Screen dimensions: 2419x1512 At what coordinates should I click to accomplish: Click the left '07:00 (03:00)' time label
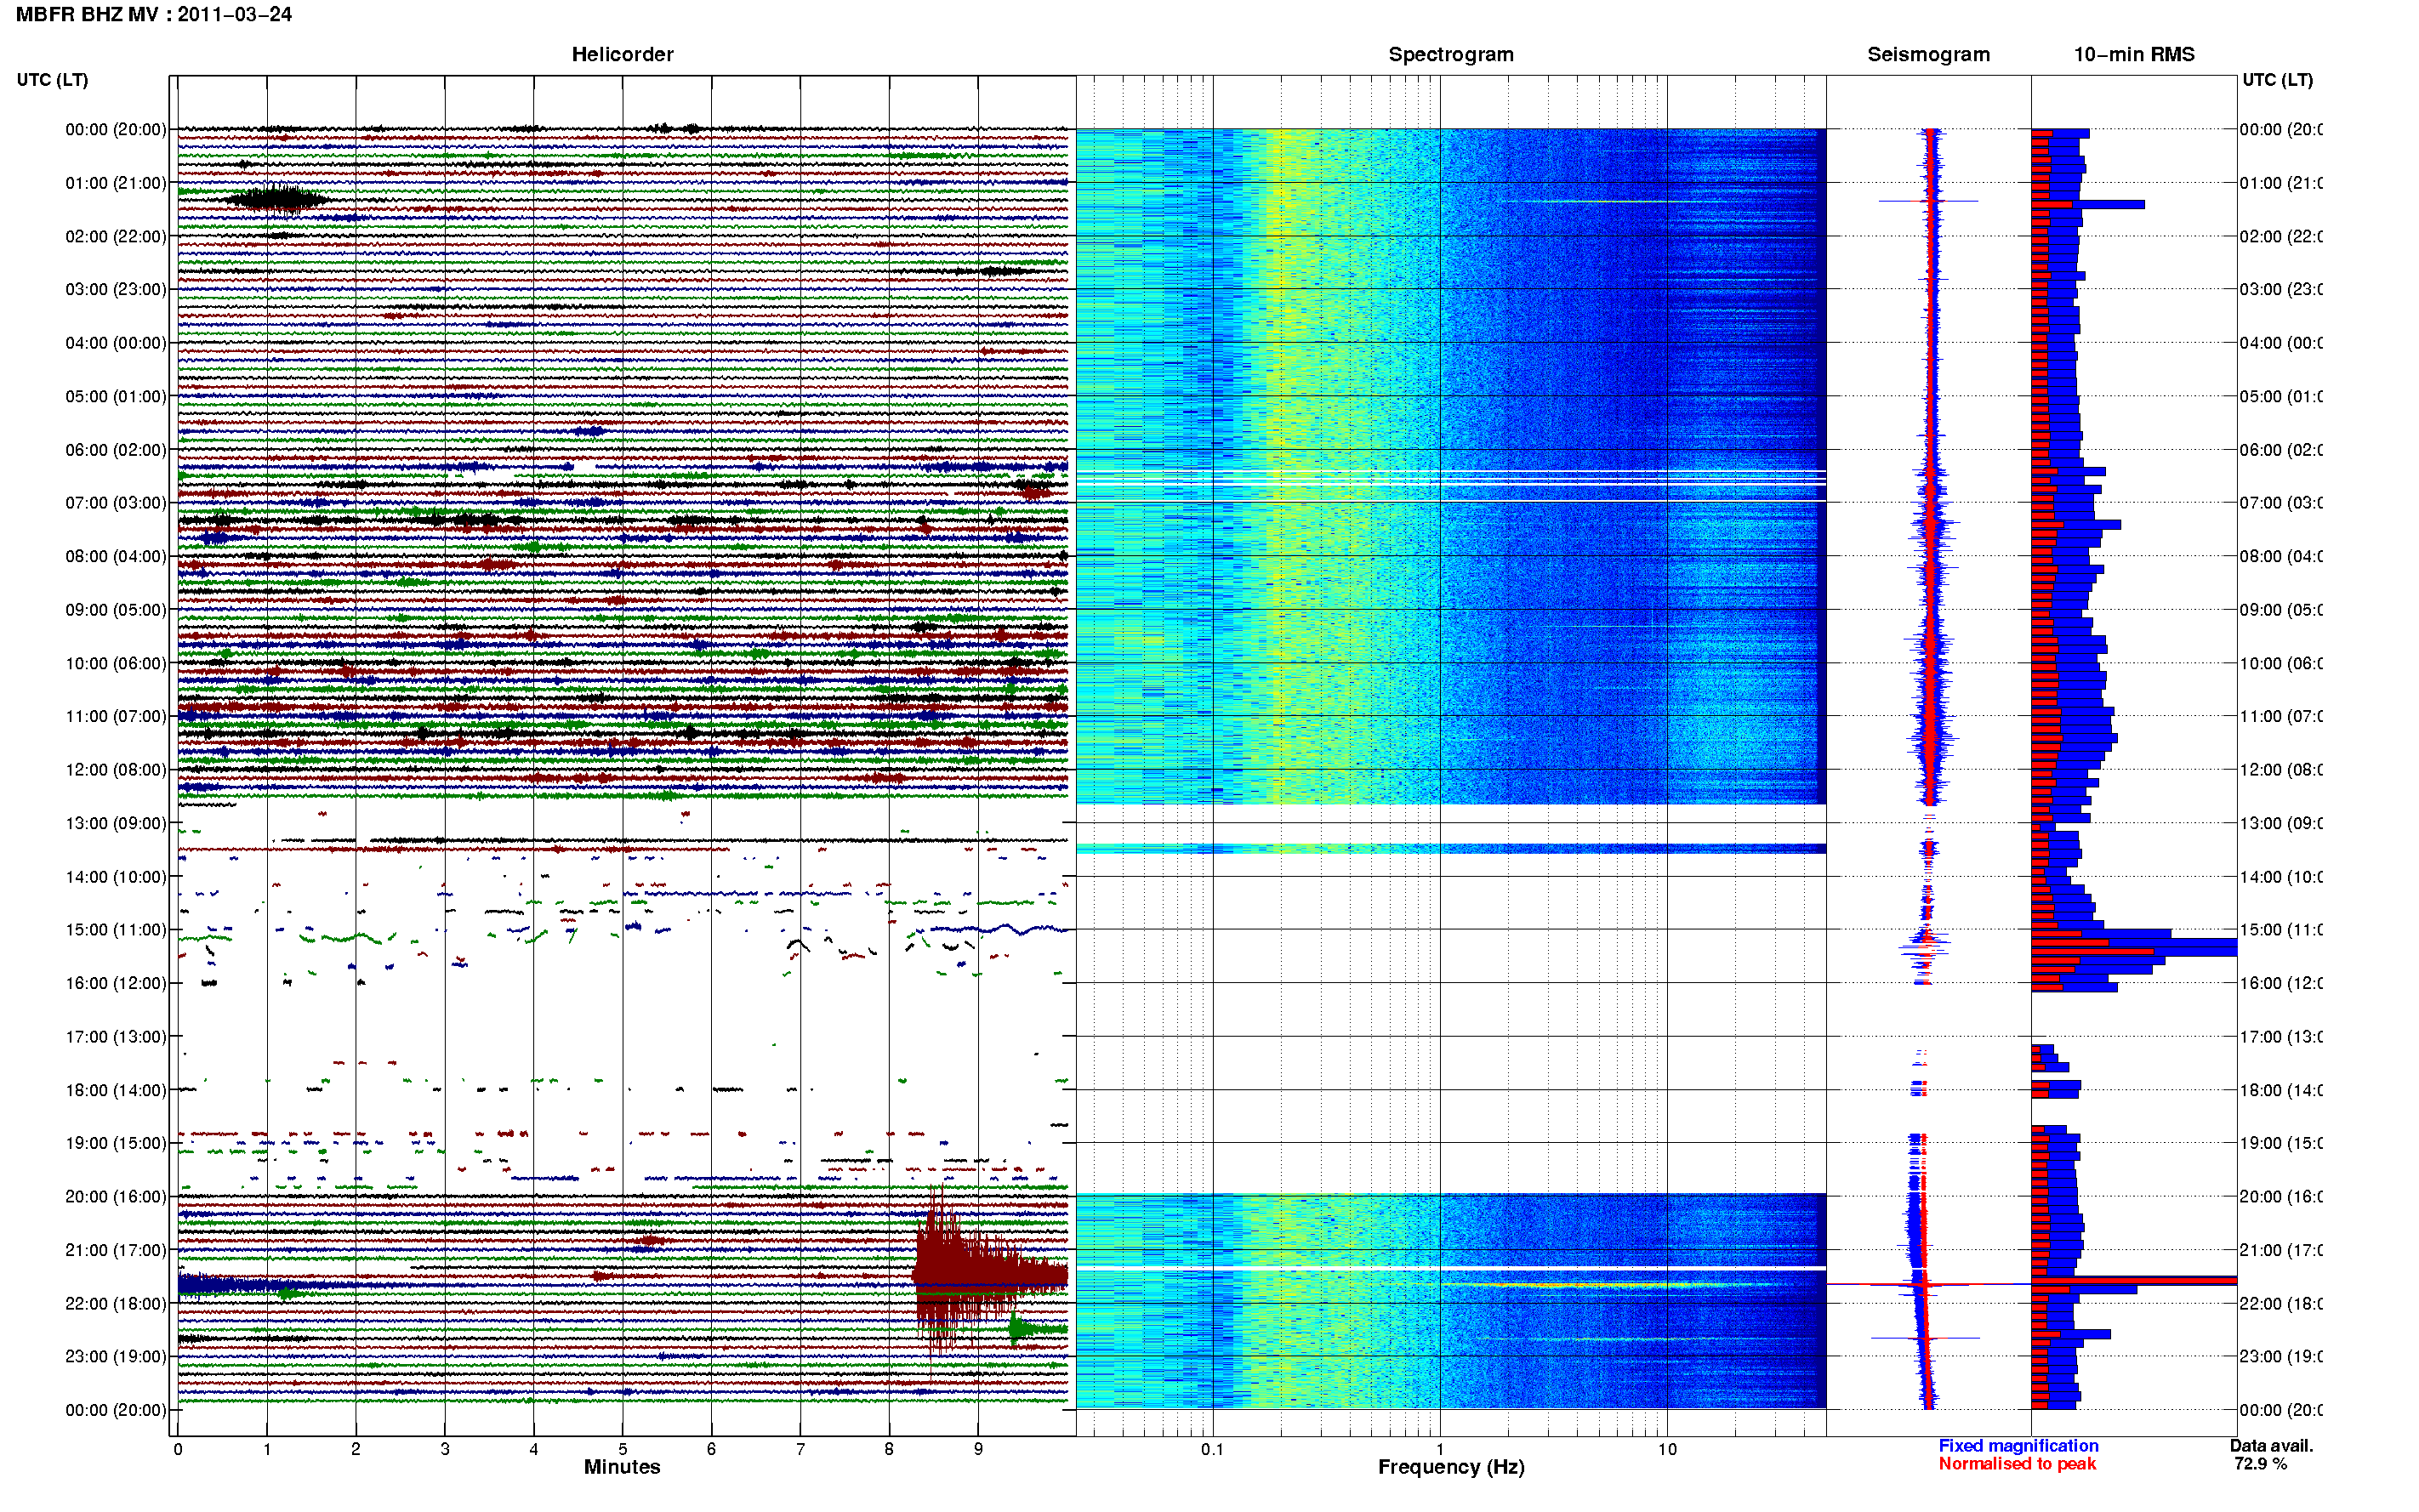(x=115, y=503)
